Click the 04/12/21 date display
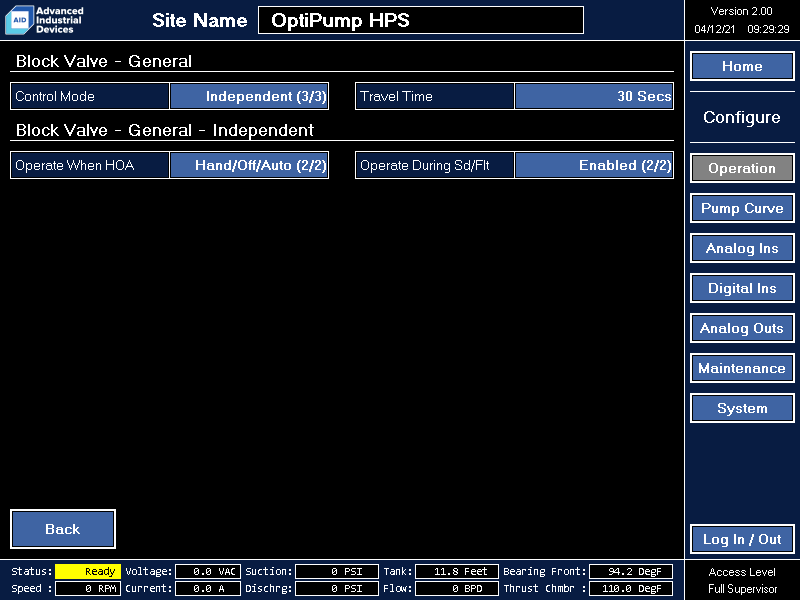 point(714,29)
